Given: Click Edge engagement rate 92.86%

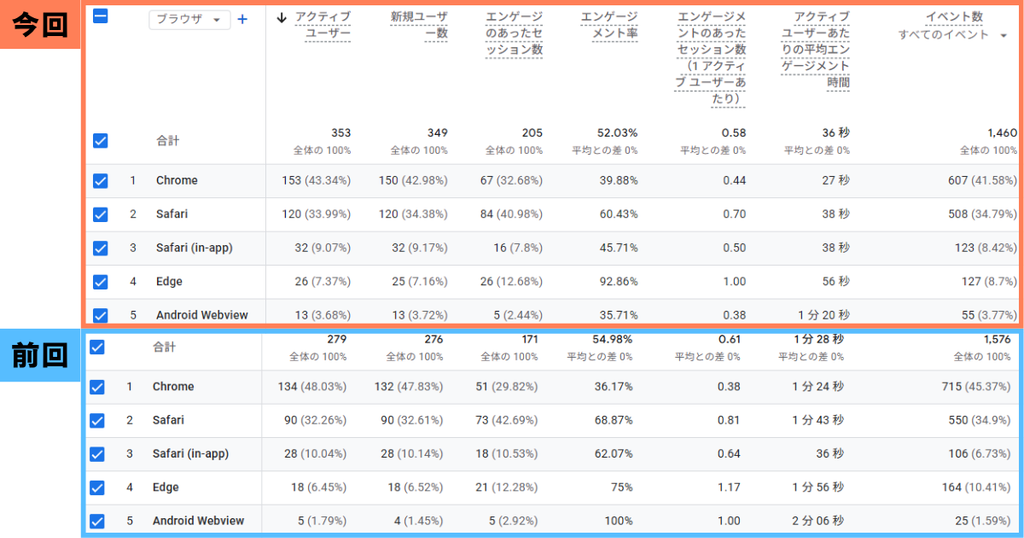Looking at the screenshot, I should [618, 282].
